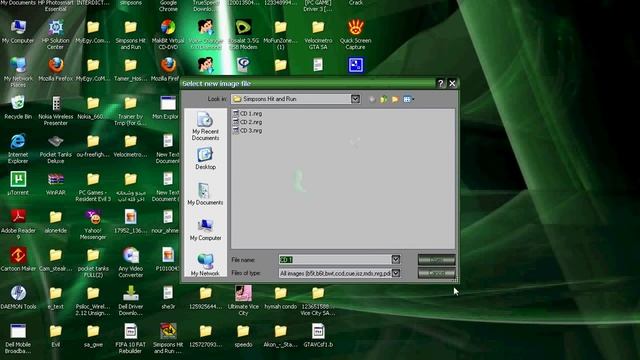Screen dimensions: 640x360
Task: Open the Views menu in the file dialog
Action: pos(408,99)
